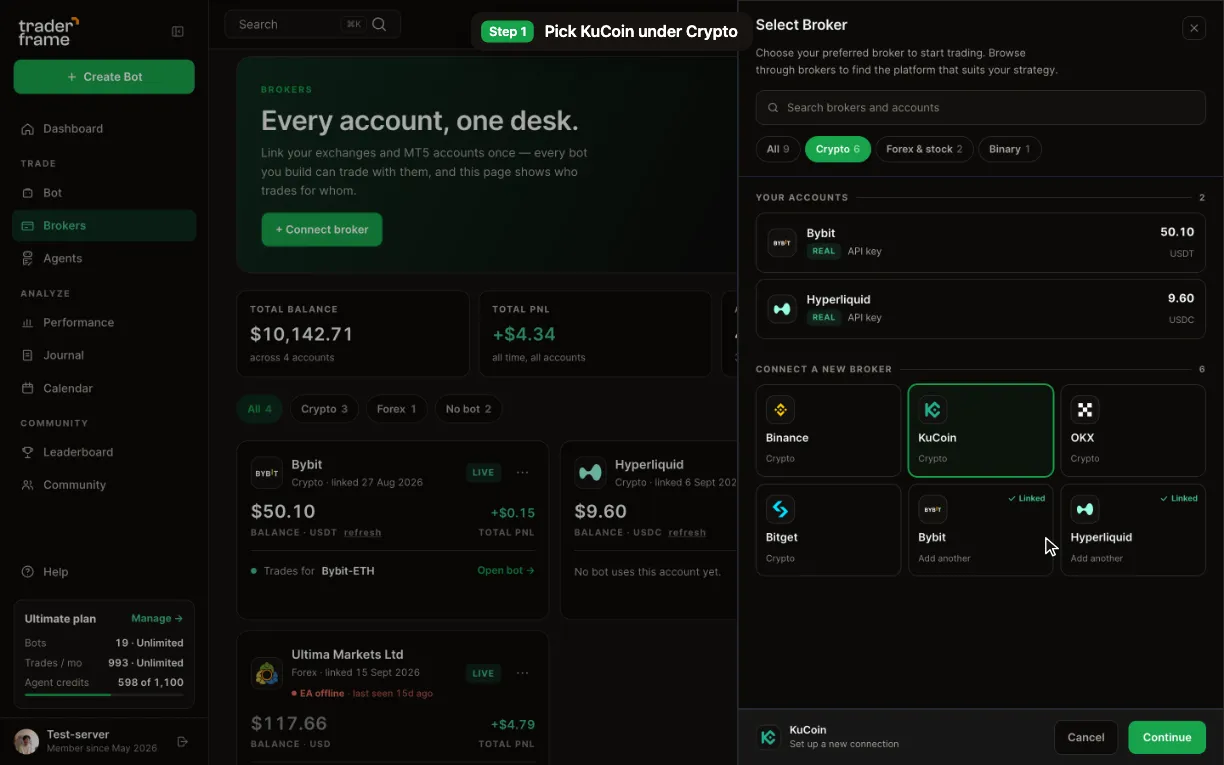Open Ultima Markets card three-dot menu
The width and height of the screenshot is (1224, 765).
pos(522,674)
